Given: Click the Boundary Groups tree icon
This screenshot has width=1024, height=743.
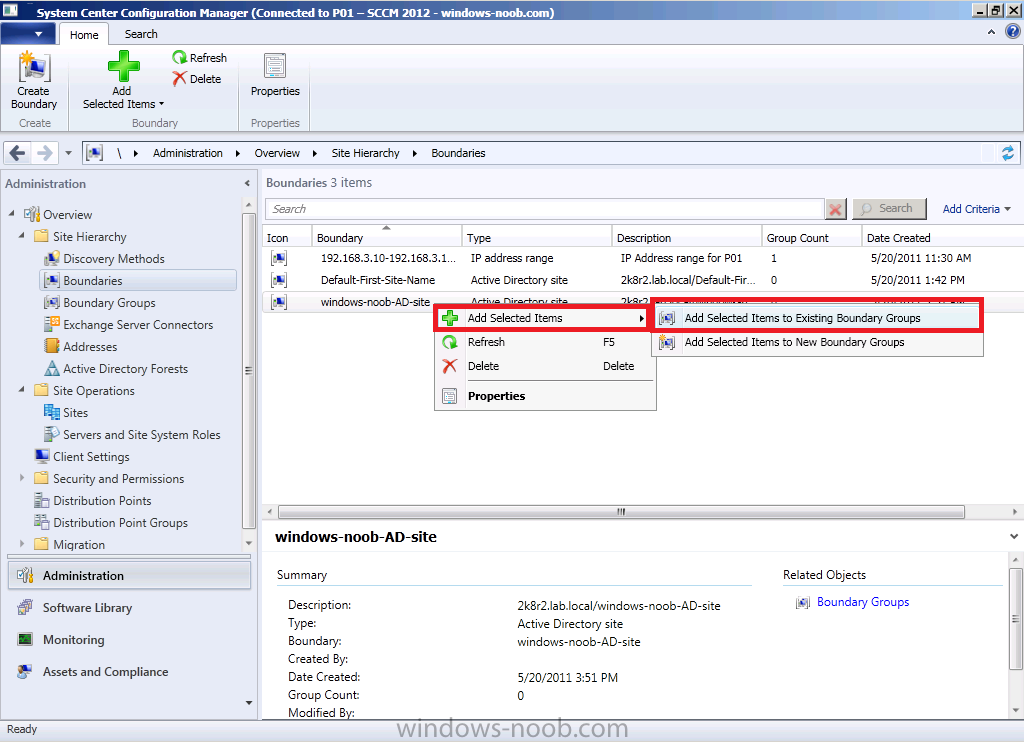Looking at the screenshot, I should tap(52, 303).
